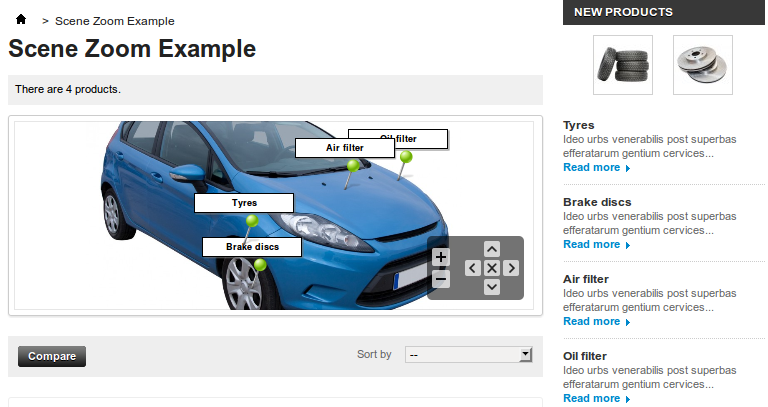
Task: Reset scene view with X button
Action: tap(492, 268)
